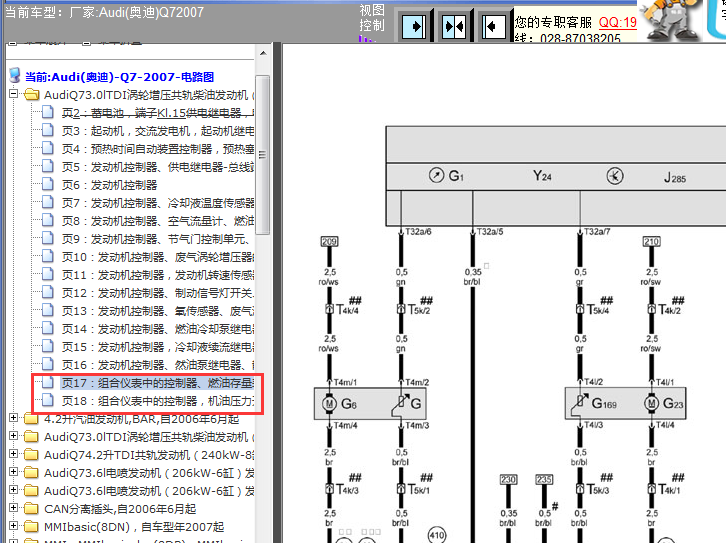
Task: Click the page icon beside 页10
Action: tap(48, 256)
